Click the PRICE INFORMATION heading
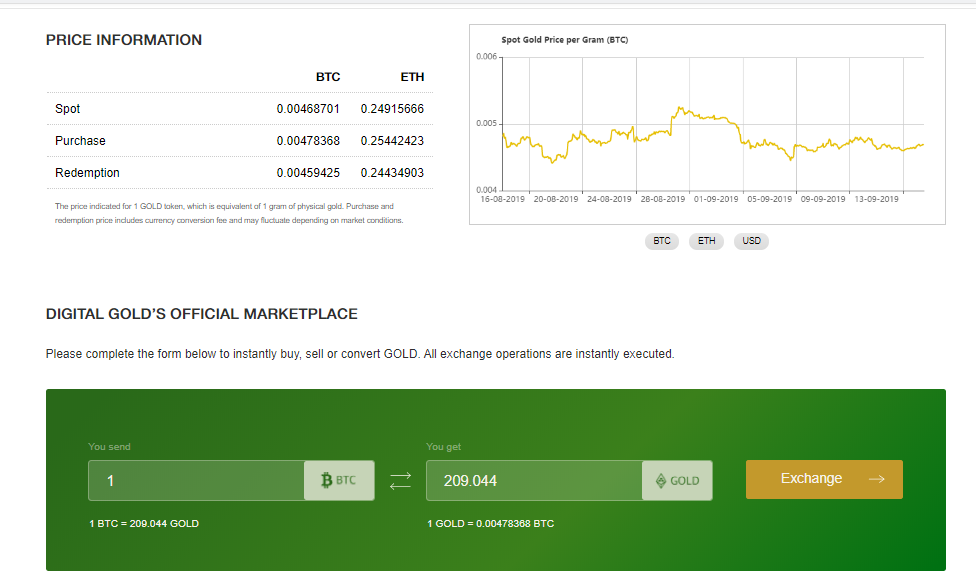The width and height of the screenshot is (976, 582). pos(124,40)
